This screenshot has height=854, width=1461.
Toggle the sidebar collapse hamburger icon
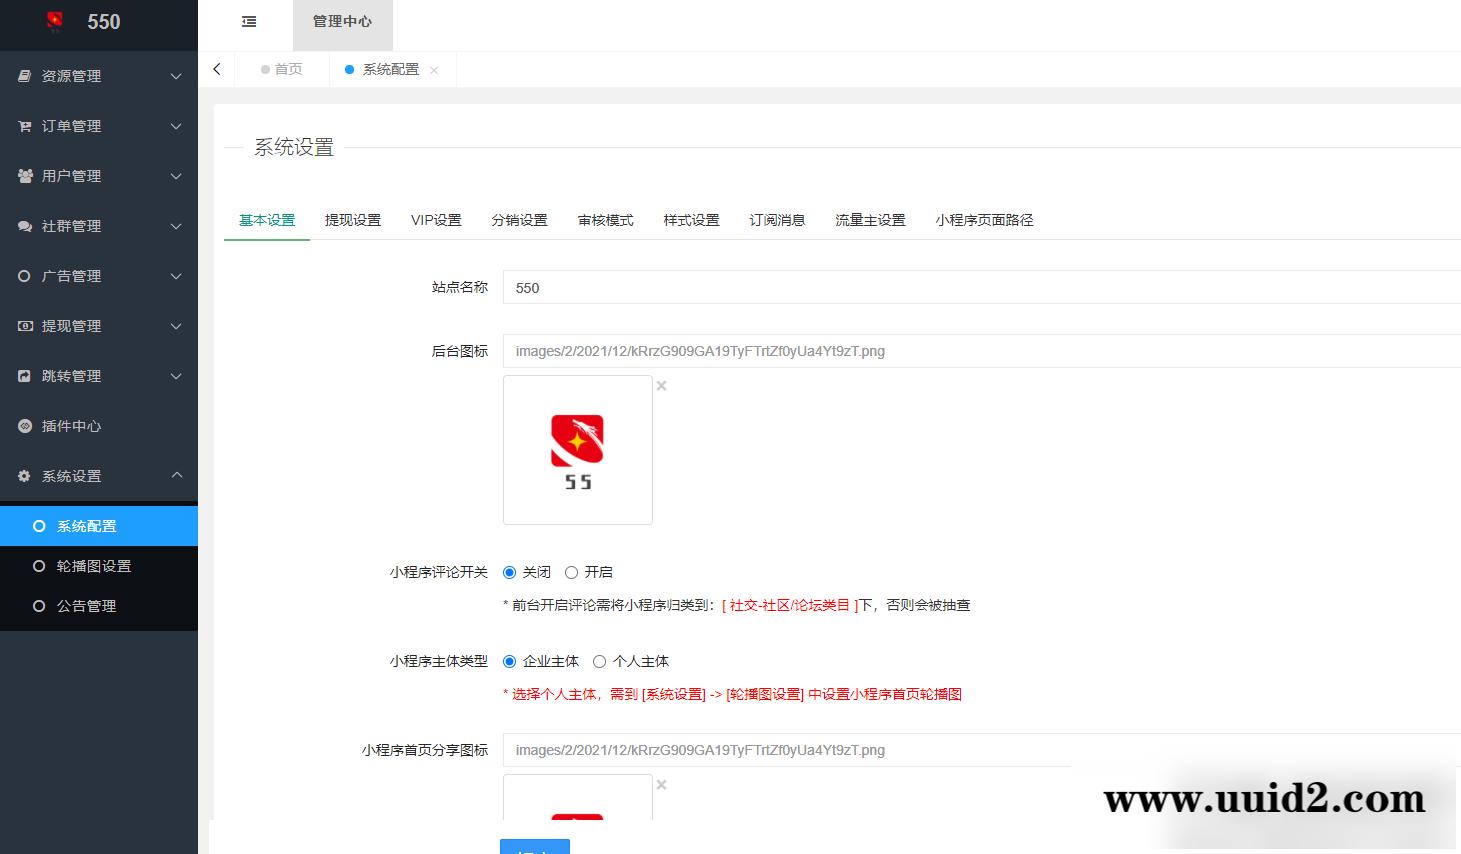248,20
